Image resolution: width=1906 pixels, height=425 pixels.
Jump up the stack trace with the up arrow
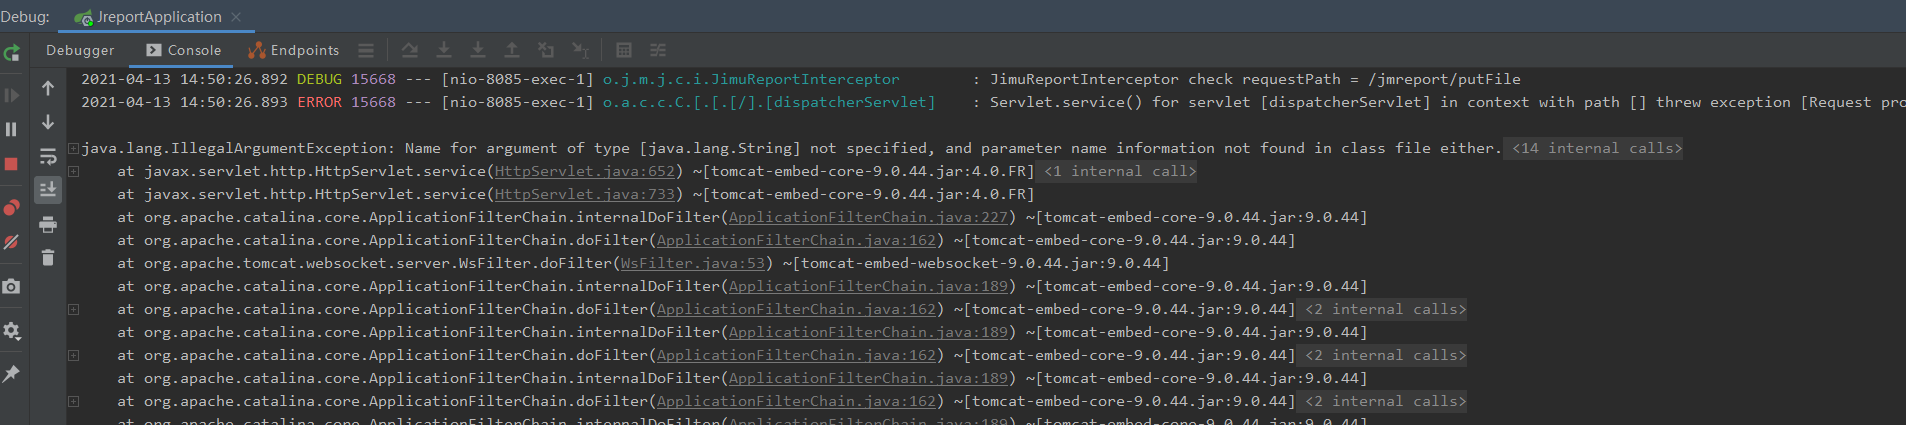[48, 88]
